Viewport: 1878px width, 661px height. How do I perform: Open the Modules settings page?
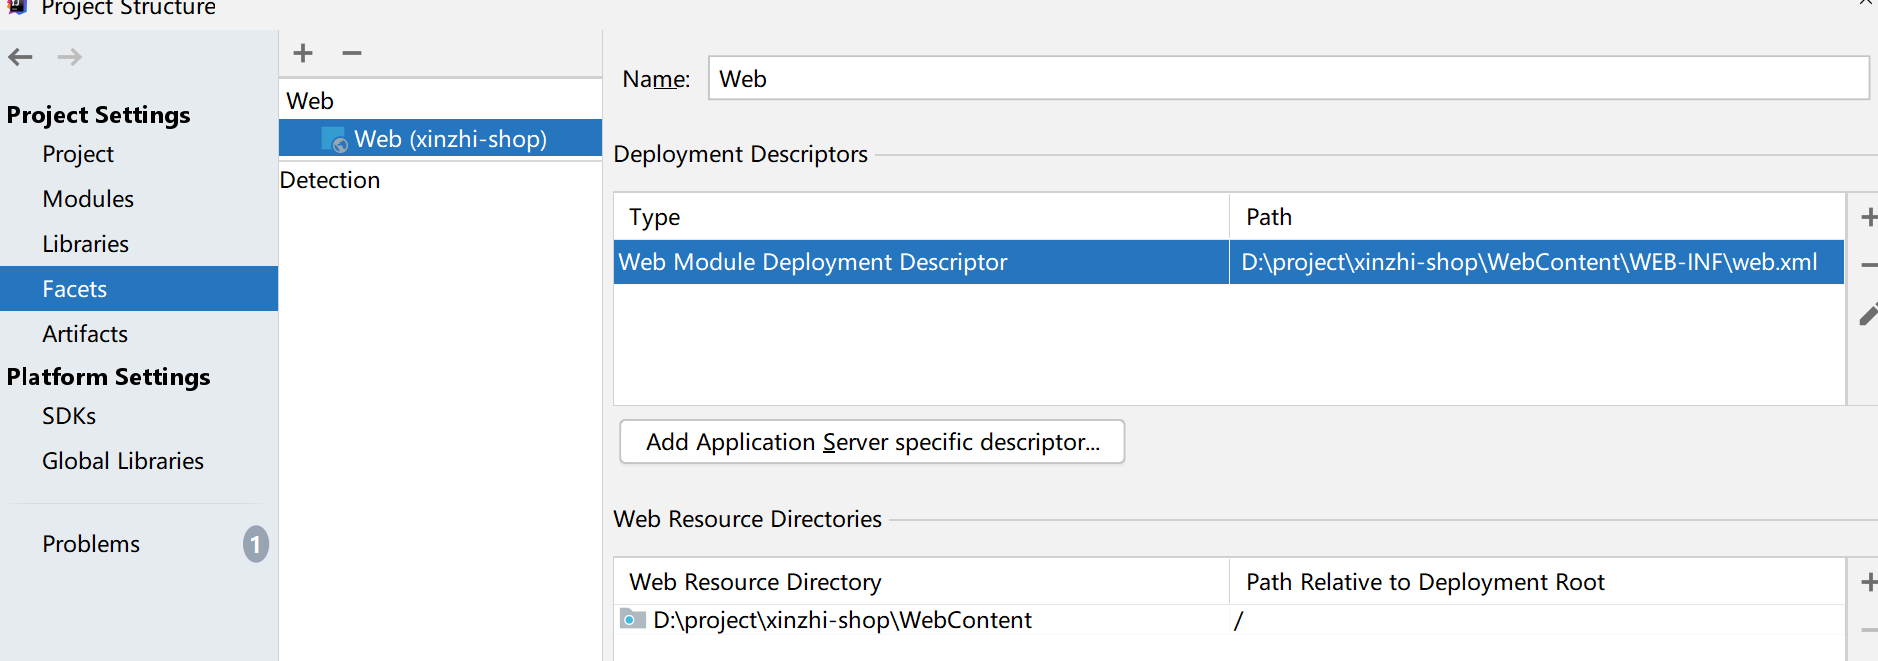pyautogui.click(x=88, y=199)
